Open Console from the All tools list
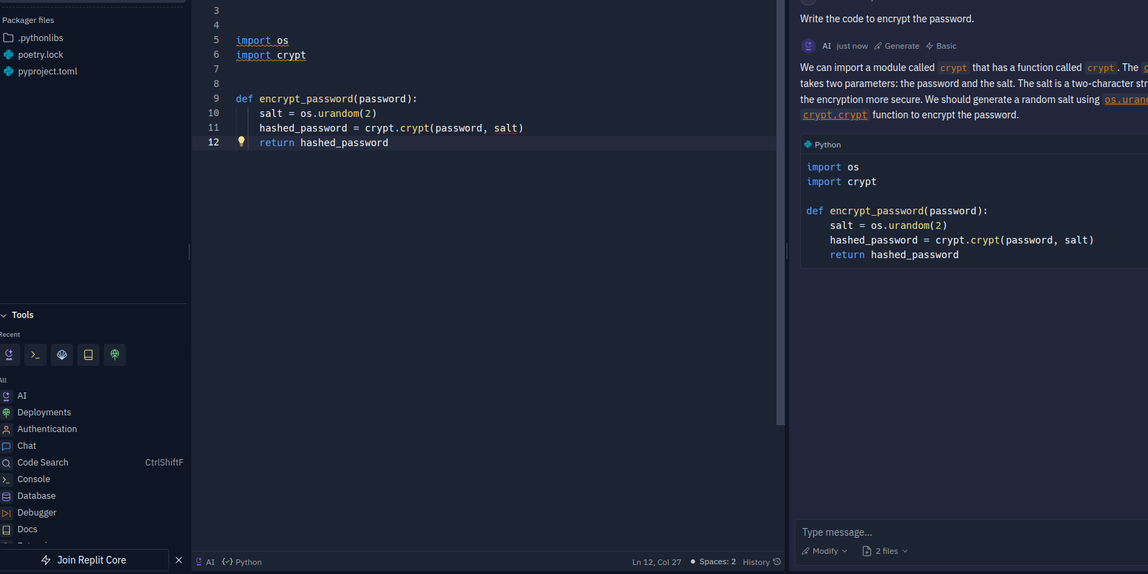This screenshot has height=574, width=1148. tap(34, 480)
